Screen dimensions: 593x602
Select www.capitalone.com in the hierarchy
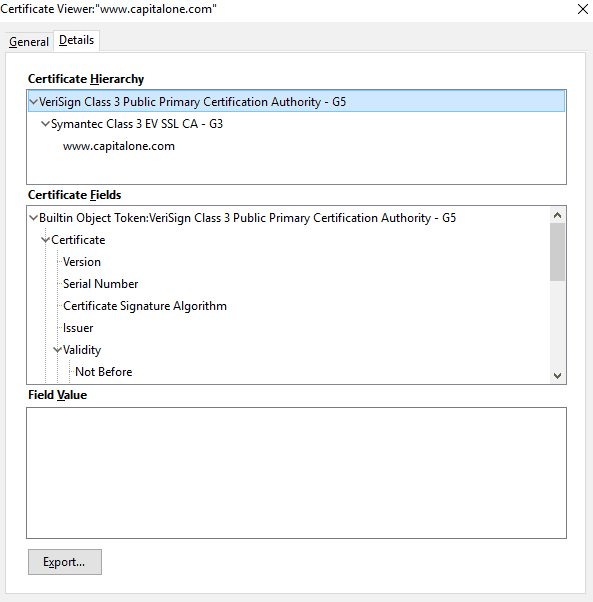click(119, 146)
